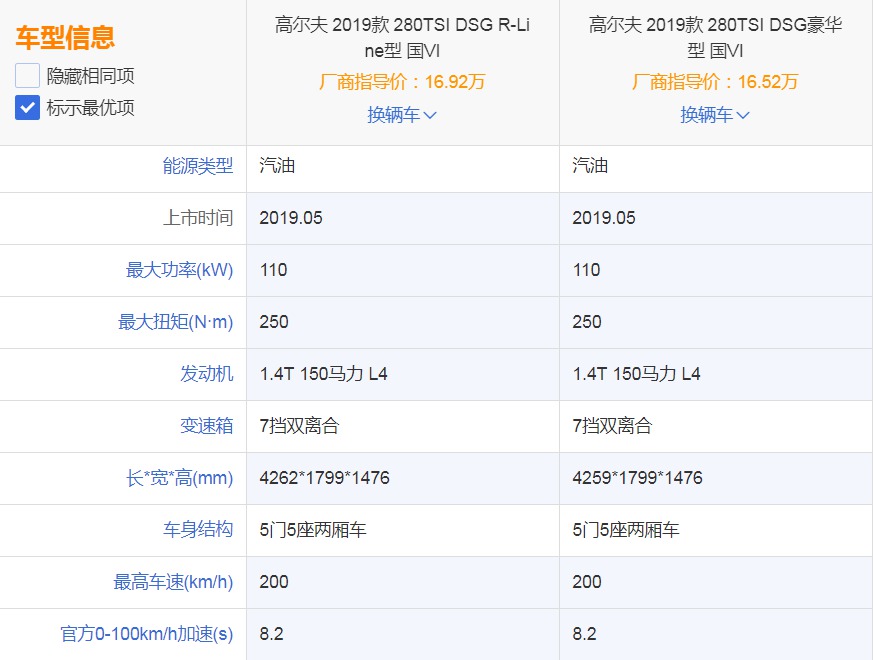The height and width of the screenshot is (660, 873).
Task: Select the 长*宽*高(mm) row label
Action: [179, 478]
